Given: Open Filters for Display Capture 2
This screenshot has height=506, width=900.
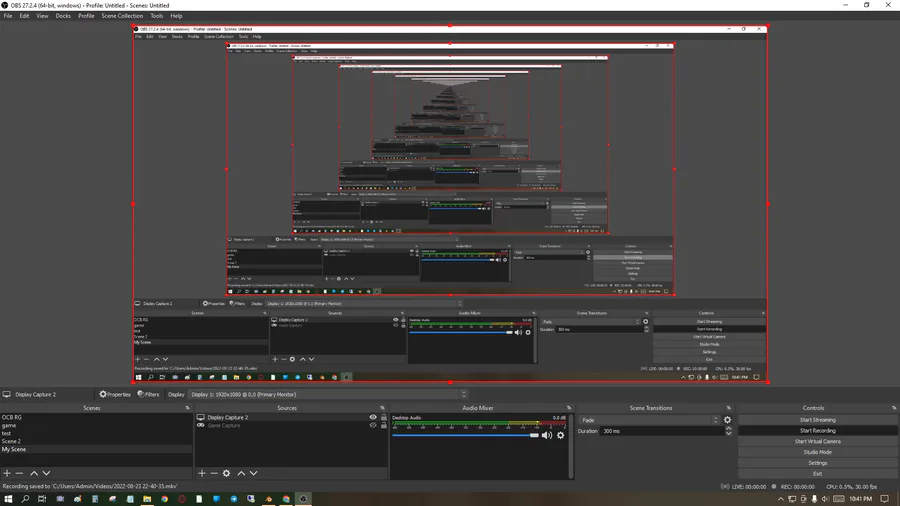Looking at the screenshot, I should 149,394.
